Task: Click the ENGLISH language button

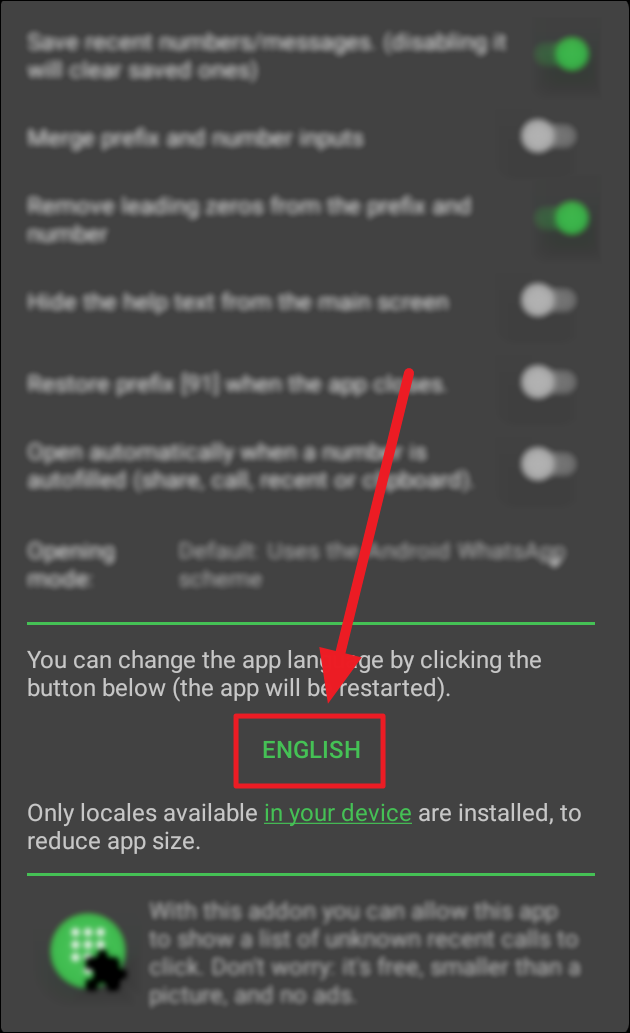Action: (311, 750)
